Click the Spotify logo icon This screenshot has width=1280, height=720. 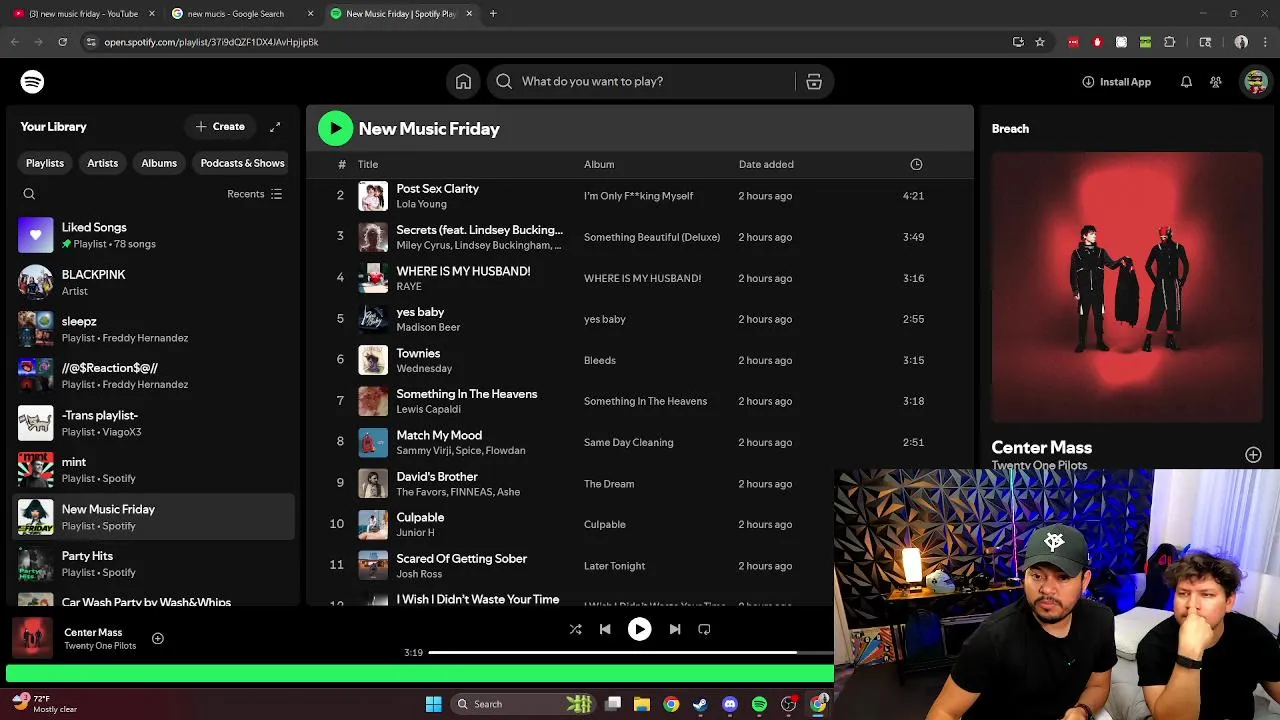(x=33, y=82)
